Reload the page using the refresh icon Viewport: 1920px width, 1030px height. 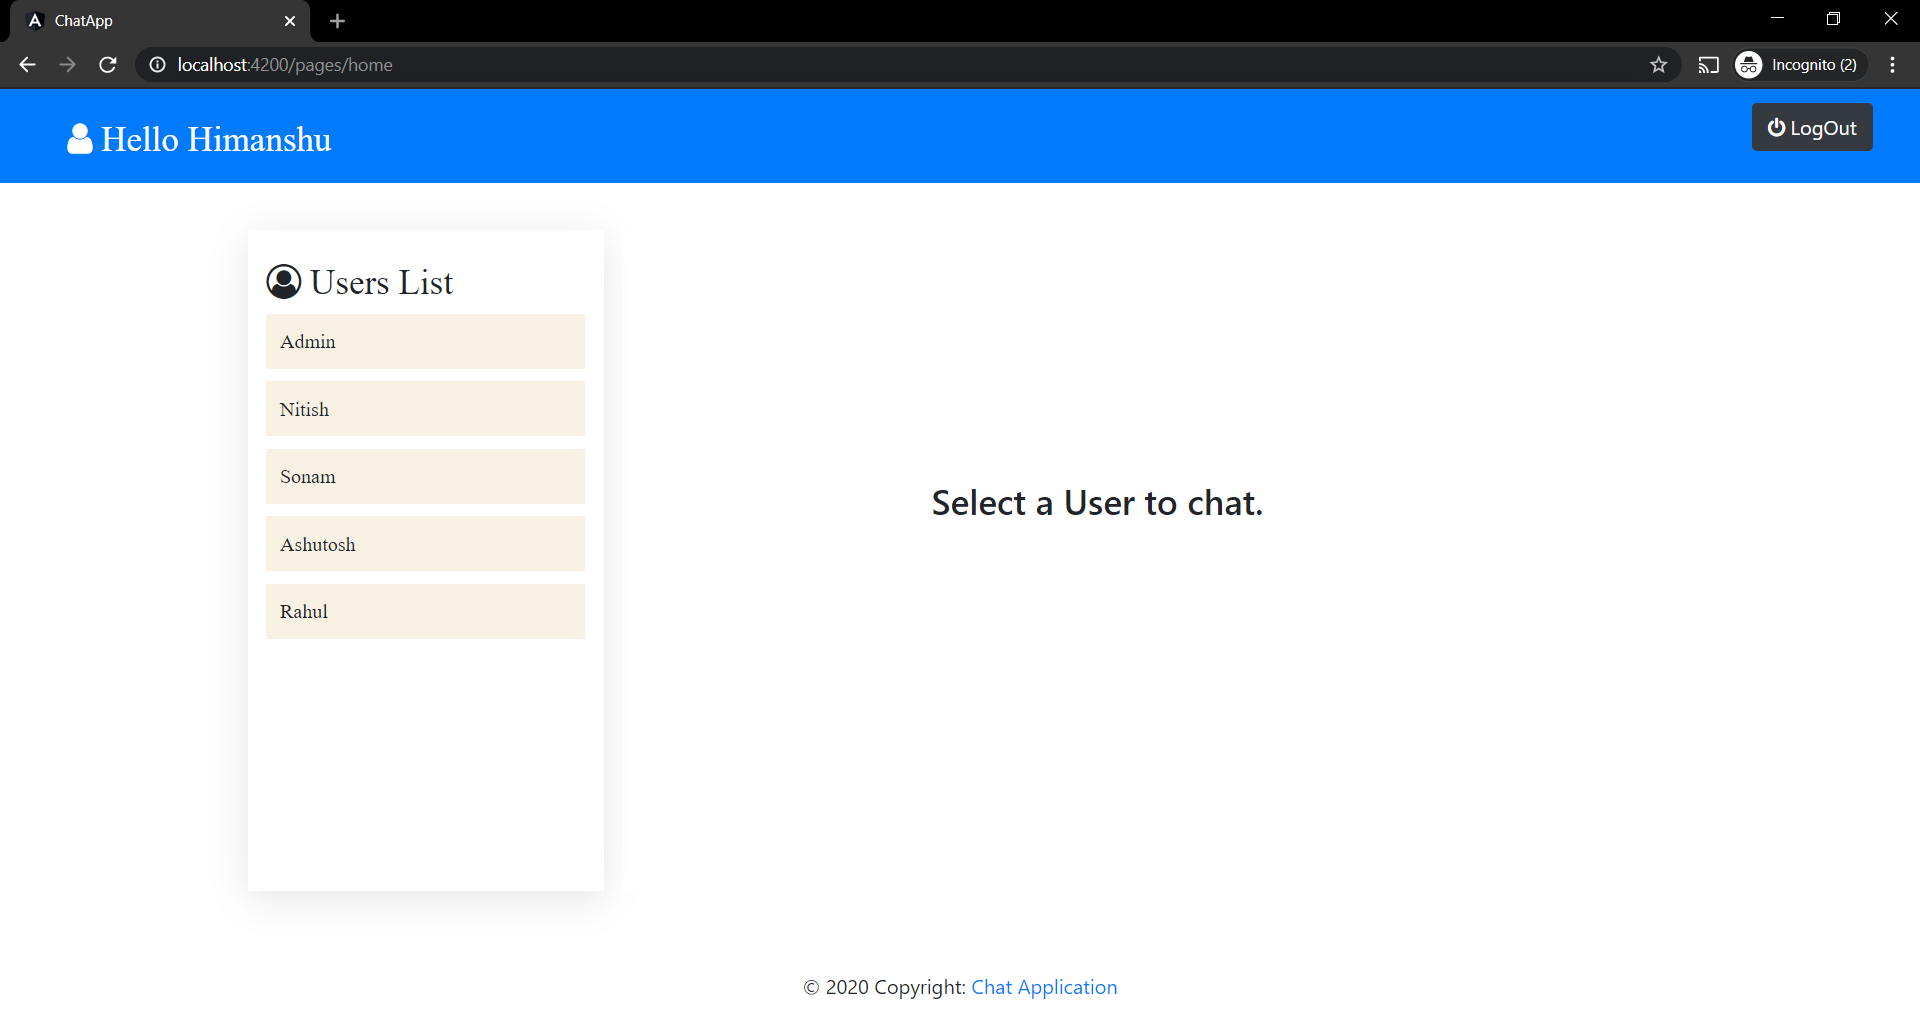coord(108,65)
